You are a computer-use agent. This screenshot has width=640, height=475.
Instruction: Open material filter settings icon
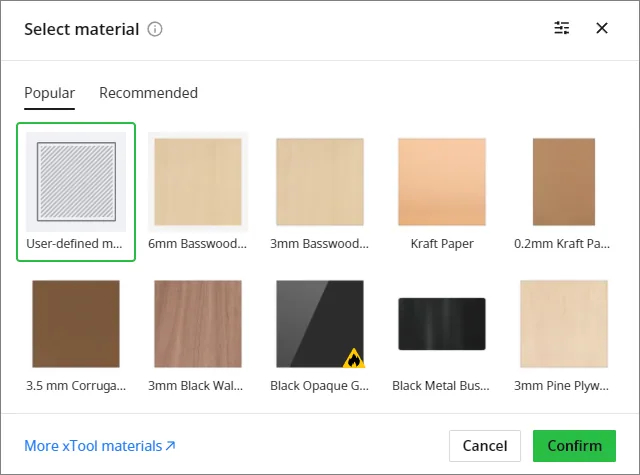tap(562, 28)
